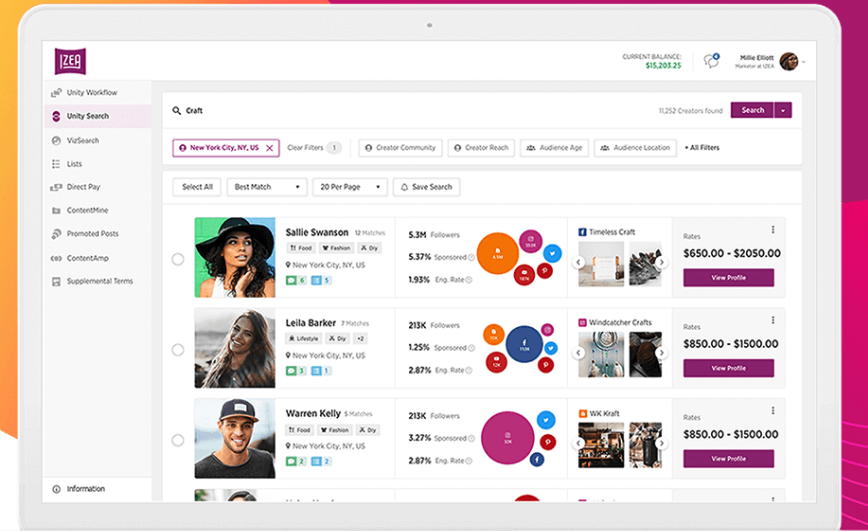Click Sallie Swanson's profile photo
Screen dimensions: 868x531
pyautogui.click(x=235, y=258)
